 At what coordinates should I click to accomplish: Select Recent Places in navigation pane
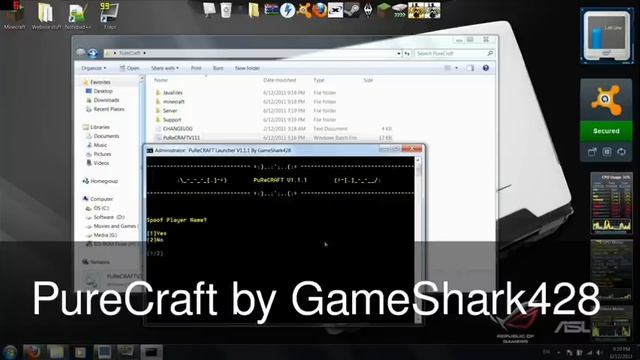pos(109,109)
